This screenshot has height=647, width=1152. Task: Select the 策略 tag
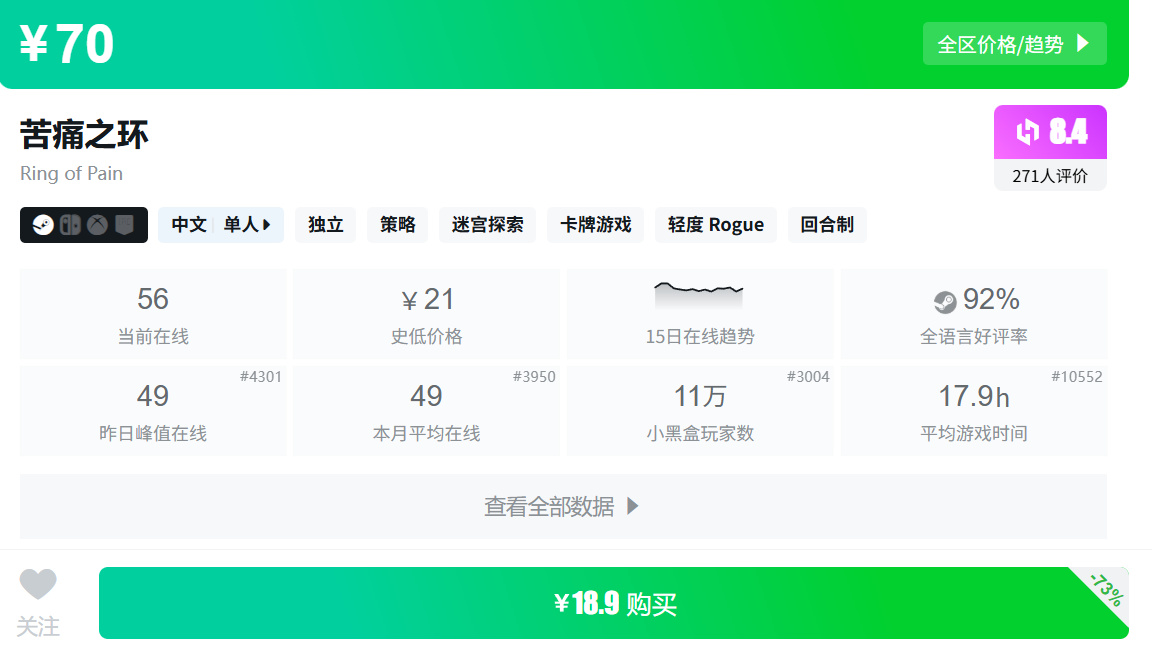[x=397, y=225]
